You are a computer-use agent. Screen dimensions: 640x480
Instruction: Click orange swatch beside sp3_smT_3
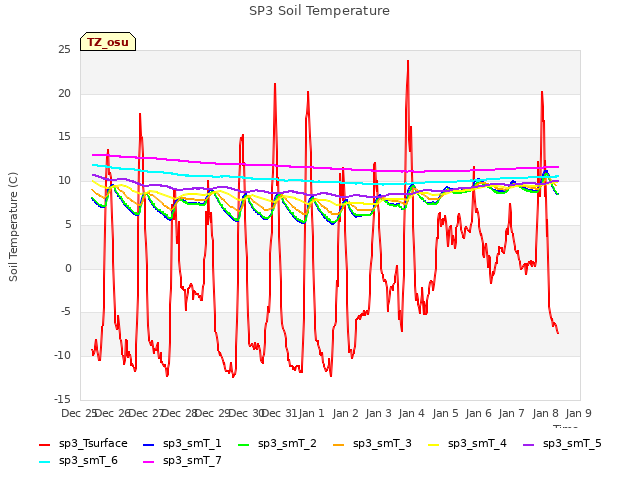point(339,444)
